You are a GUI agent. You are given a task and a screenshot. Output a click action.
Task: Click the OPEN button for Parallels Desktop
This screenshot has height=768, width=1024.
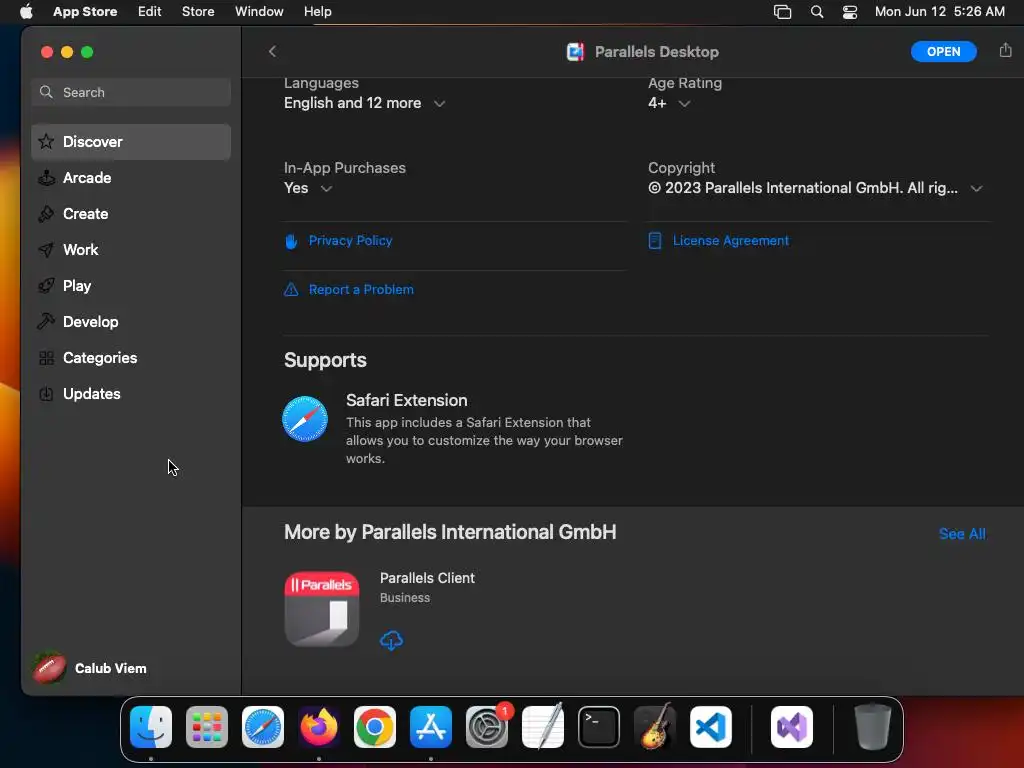coord(944,52)
